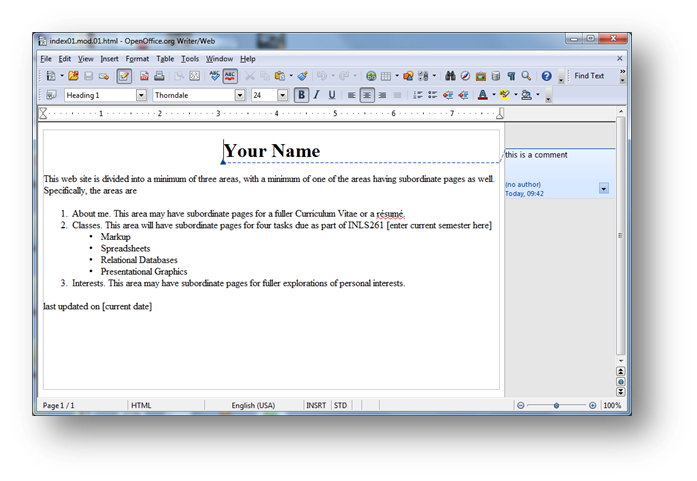Click the Print document icon
Viewport: 697px width, 481px height.
[159, 76]
